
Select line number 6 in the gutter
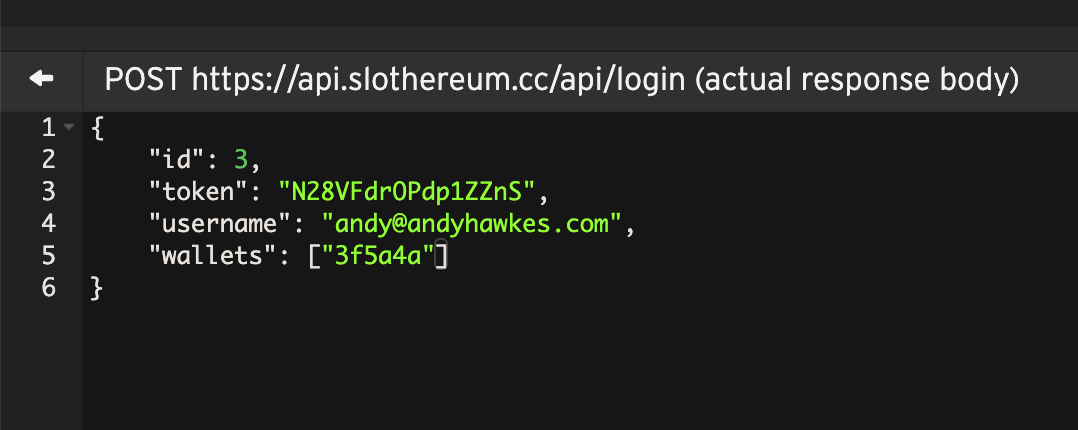(x=49, y=288)
